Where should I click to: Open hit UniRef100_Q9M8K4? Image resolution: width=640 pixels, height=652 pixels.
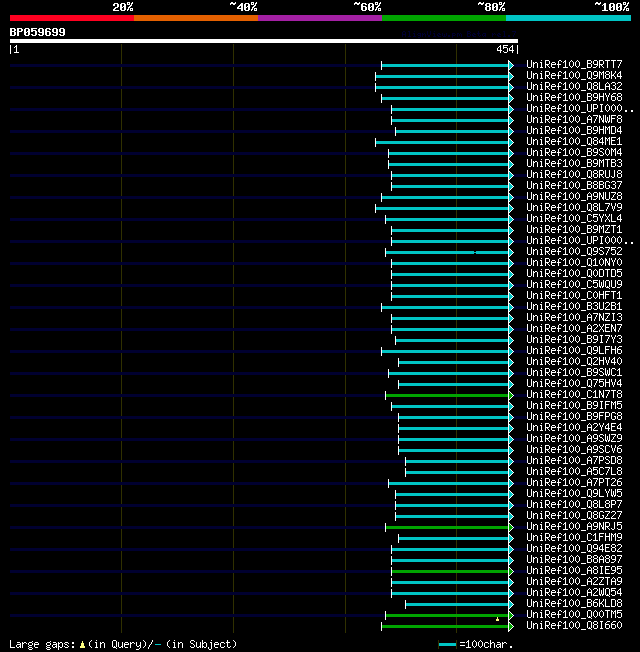pyautogui.click(x=574, y=76)
